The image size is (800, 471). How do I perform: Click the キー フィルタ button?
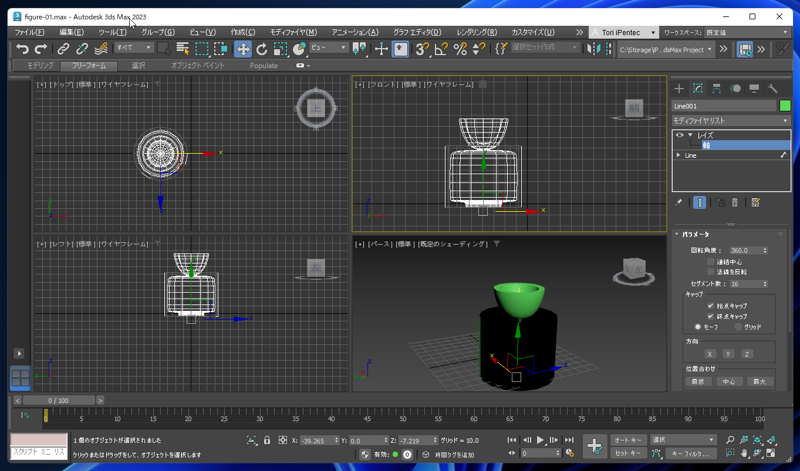point(691,453)
